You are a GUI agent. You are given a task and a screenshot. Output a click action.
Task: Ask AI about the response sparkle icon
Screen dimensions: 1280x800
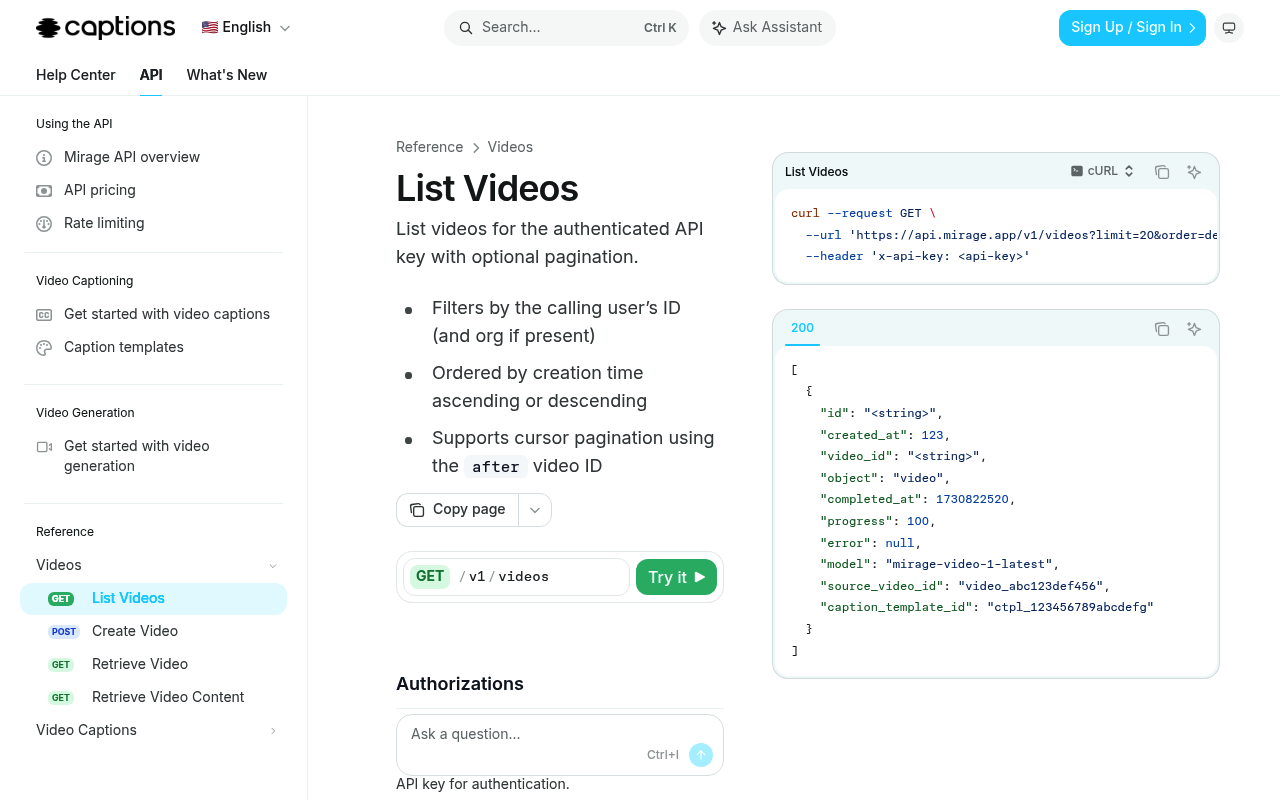(1194, 329)
